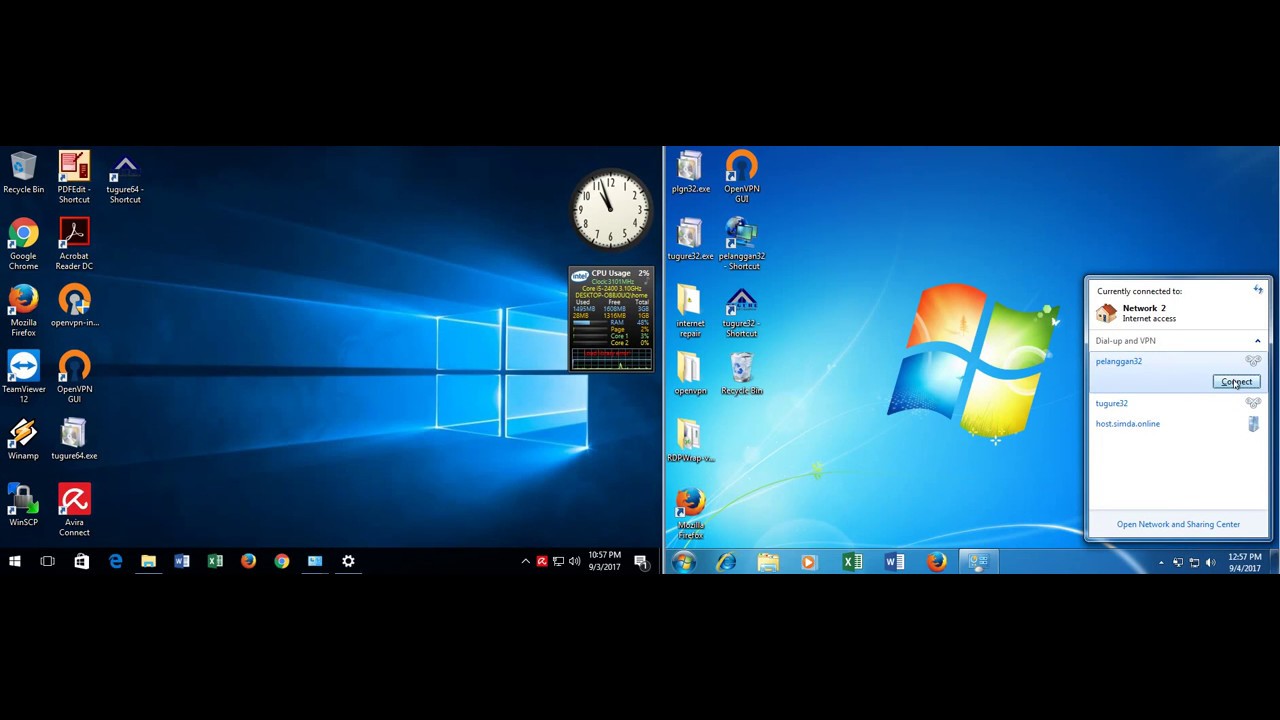This screenshot has width=1280, height=720.
Task: Launch OpenVPN GUI on Windows 10 desktop
Action: pos(74,377)
